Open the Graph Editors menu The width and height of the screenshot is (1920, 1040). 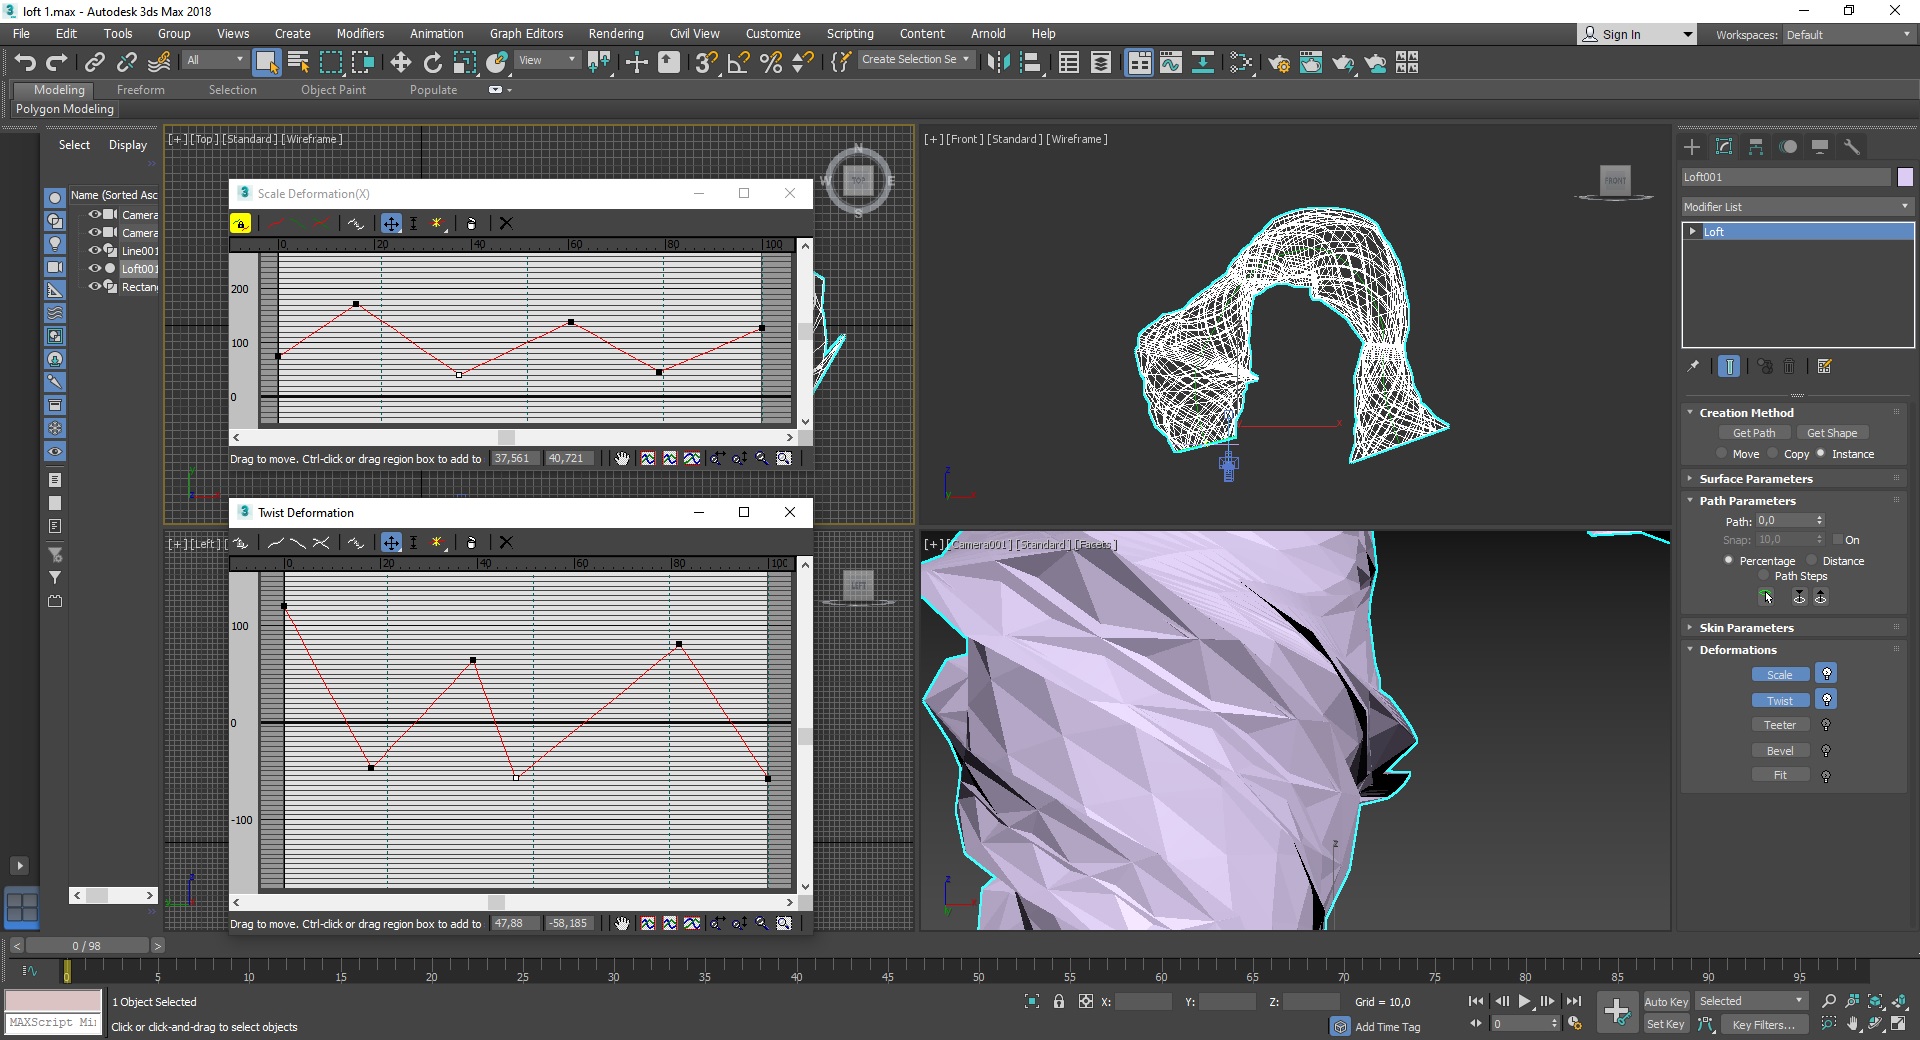coord(526,34)
